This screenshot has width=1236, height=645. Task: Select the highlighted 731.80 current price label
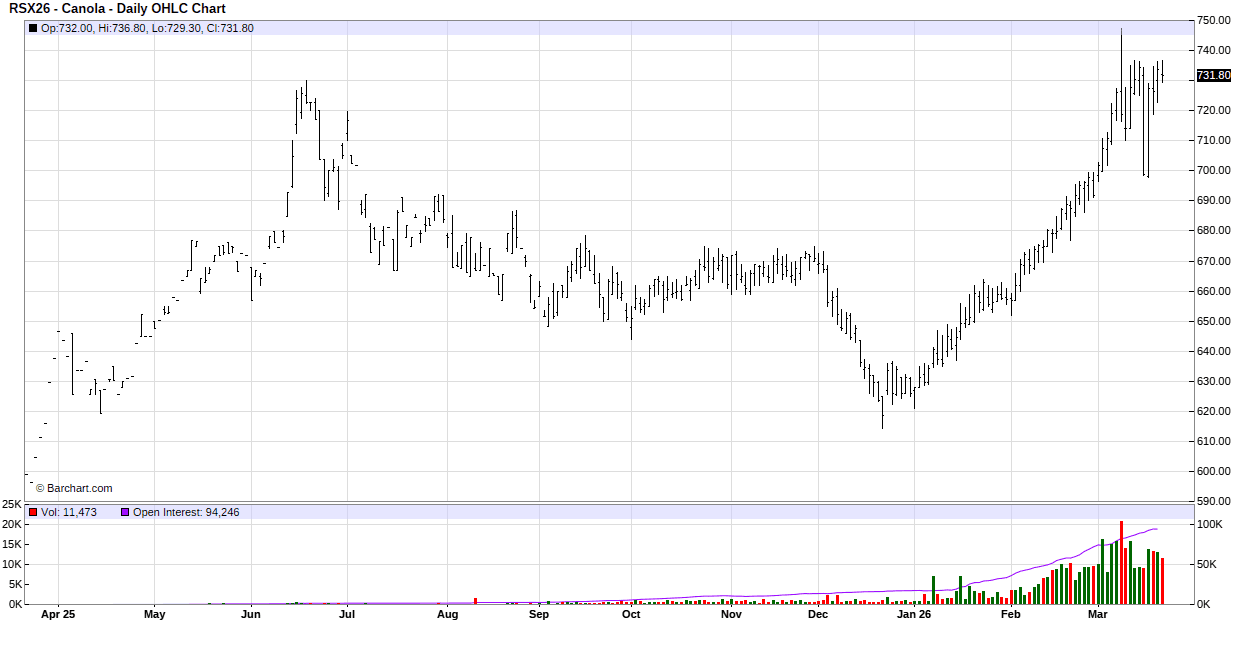[x=1213, y=76]
